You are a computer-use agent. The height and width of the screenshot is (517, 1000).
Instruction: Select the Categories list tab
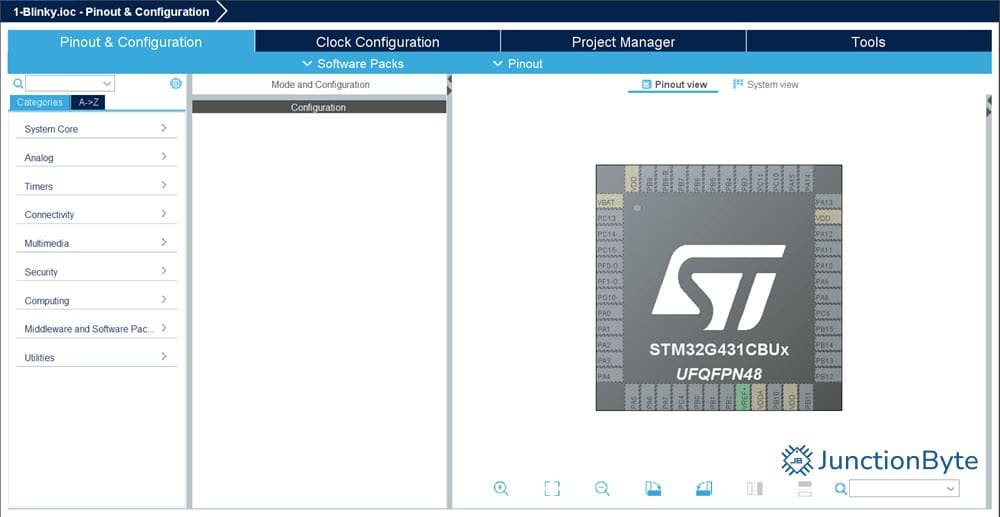(40, 102)
